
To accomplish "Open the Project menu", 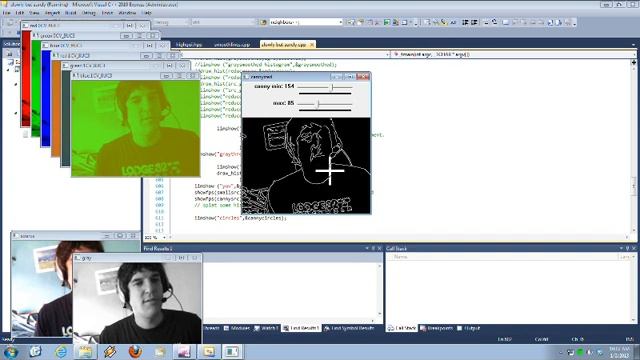I will (x=52, y=13).
